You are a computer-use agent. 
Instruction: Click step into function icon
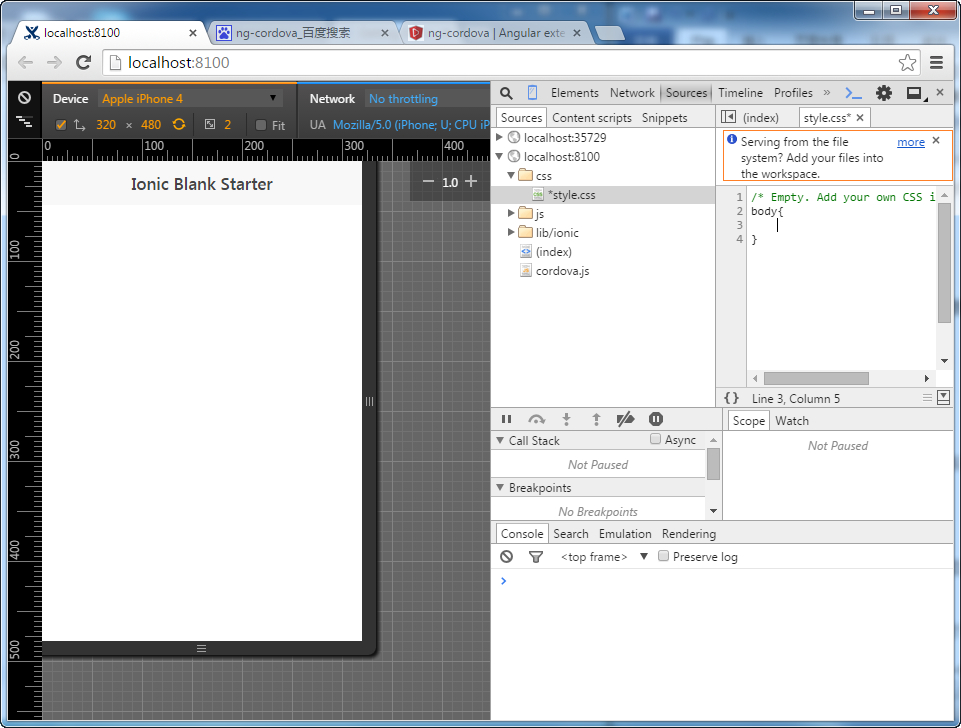pyautogui.click(x=566, y=419)
